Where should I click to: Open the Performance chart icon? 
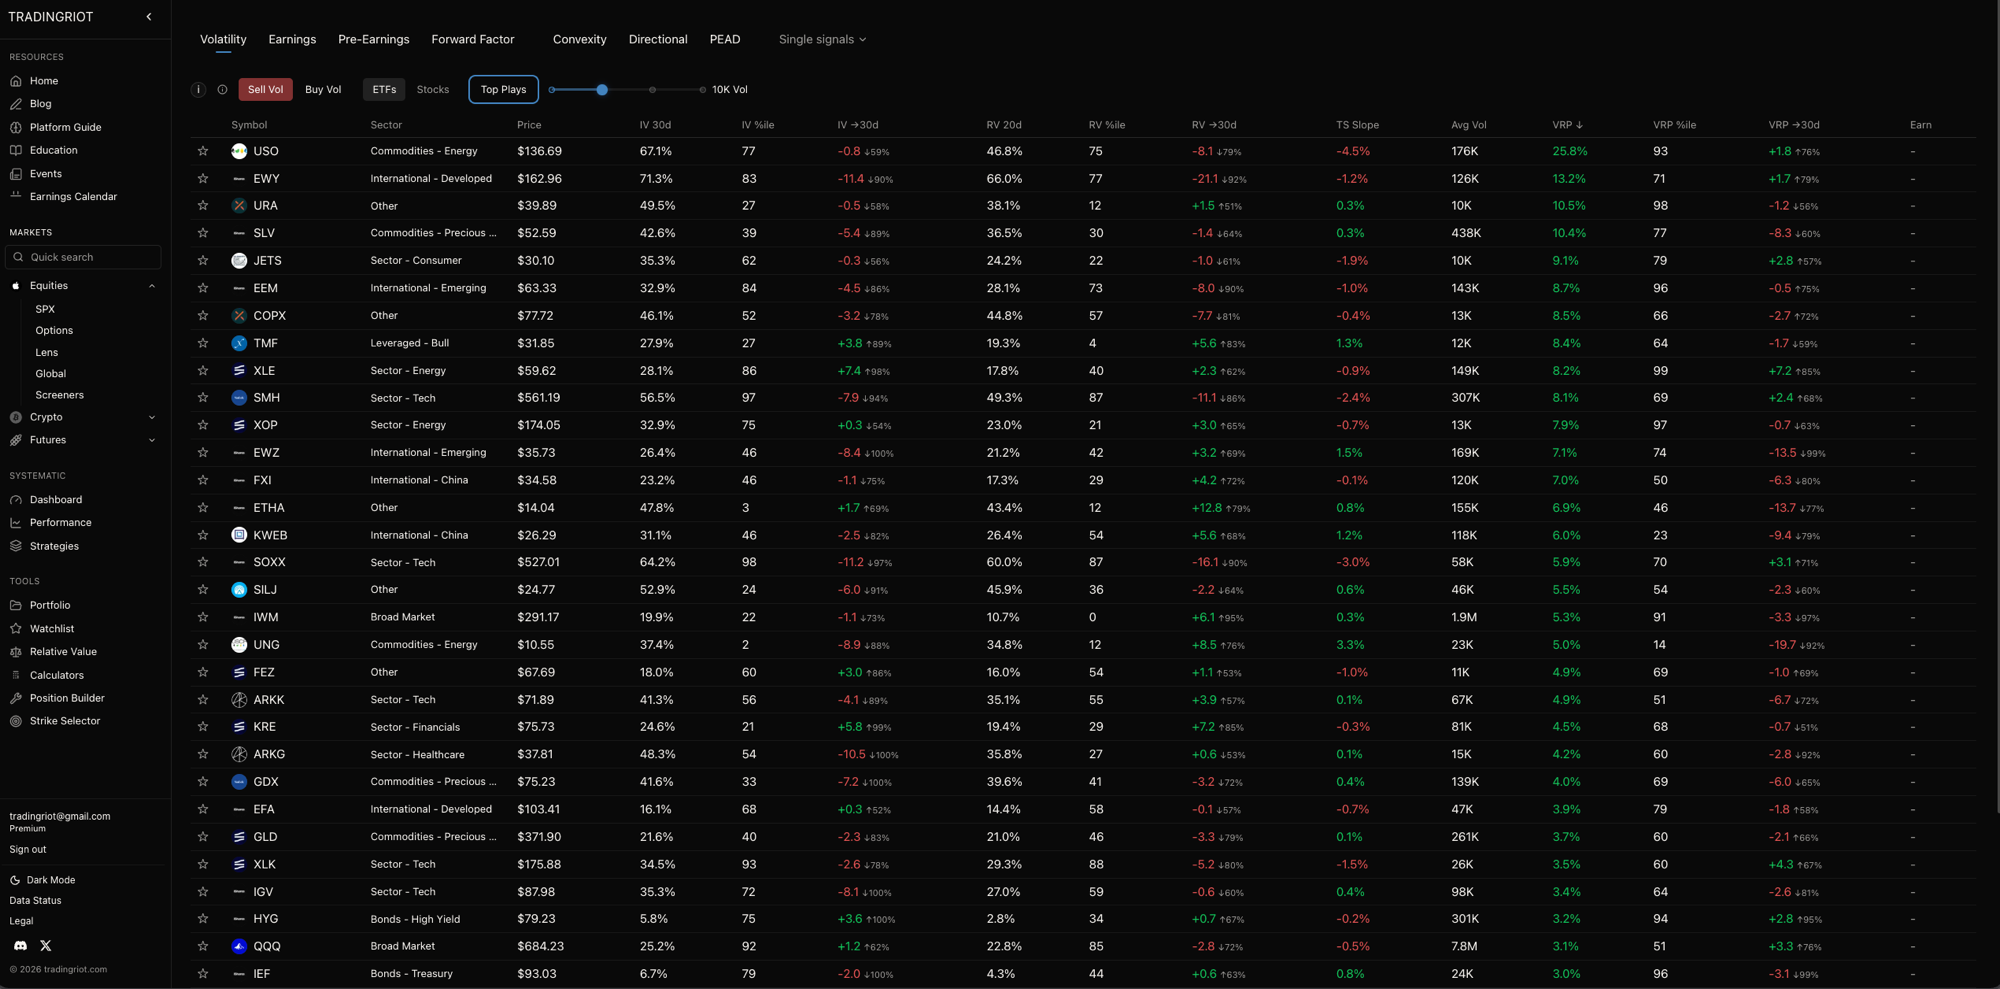coord(16,523)
